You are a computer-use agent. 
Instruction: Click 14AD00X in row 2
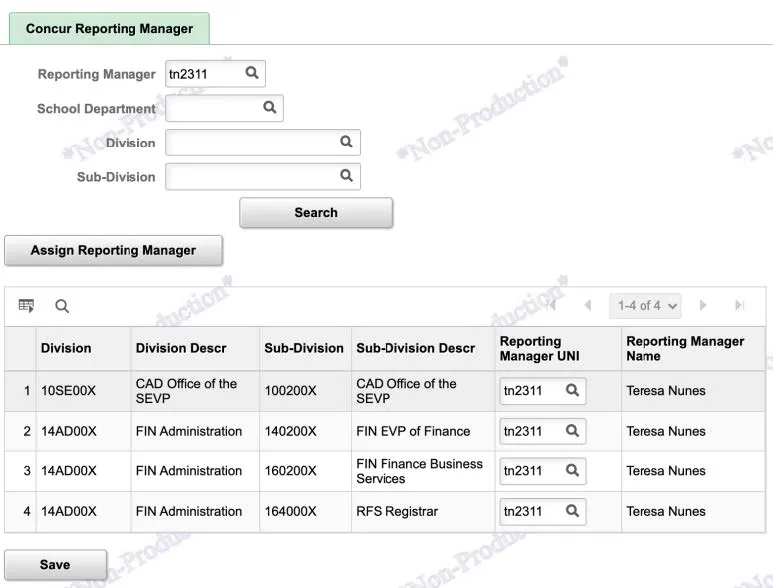pos(69,431)
